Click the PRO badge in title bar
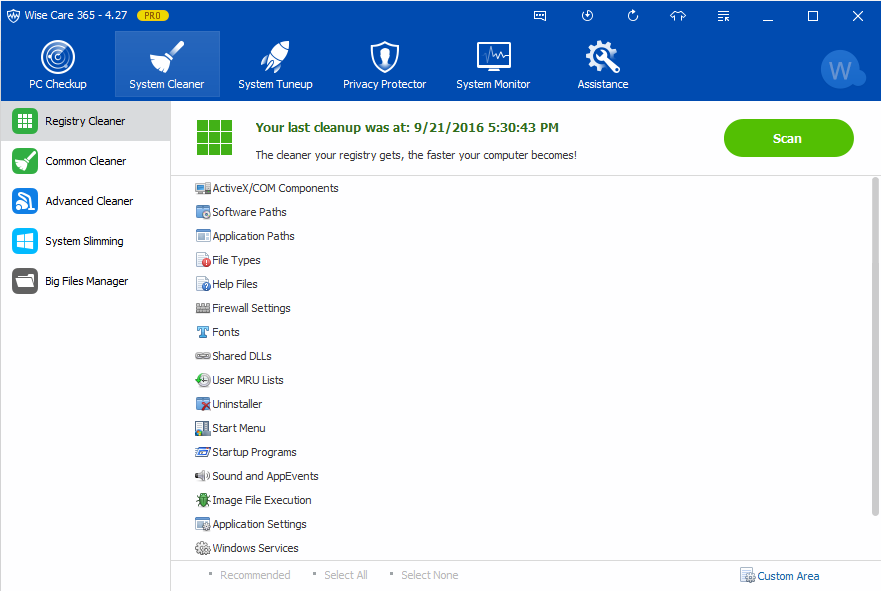The image size is (881, 591). coord(153,16)
